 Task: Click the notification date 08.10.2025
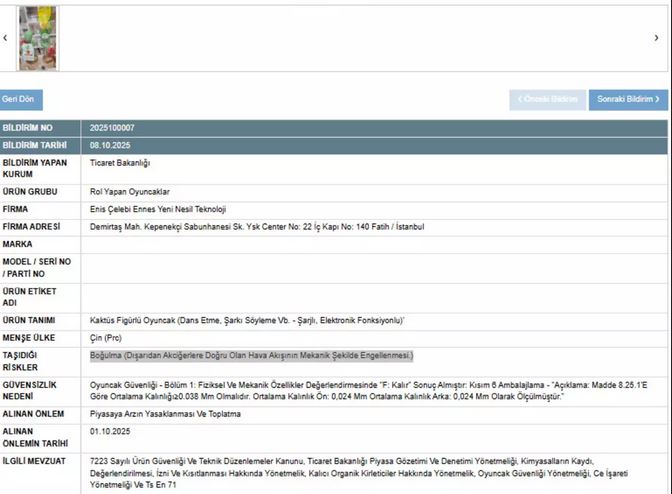110,145
